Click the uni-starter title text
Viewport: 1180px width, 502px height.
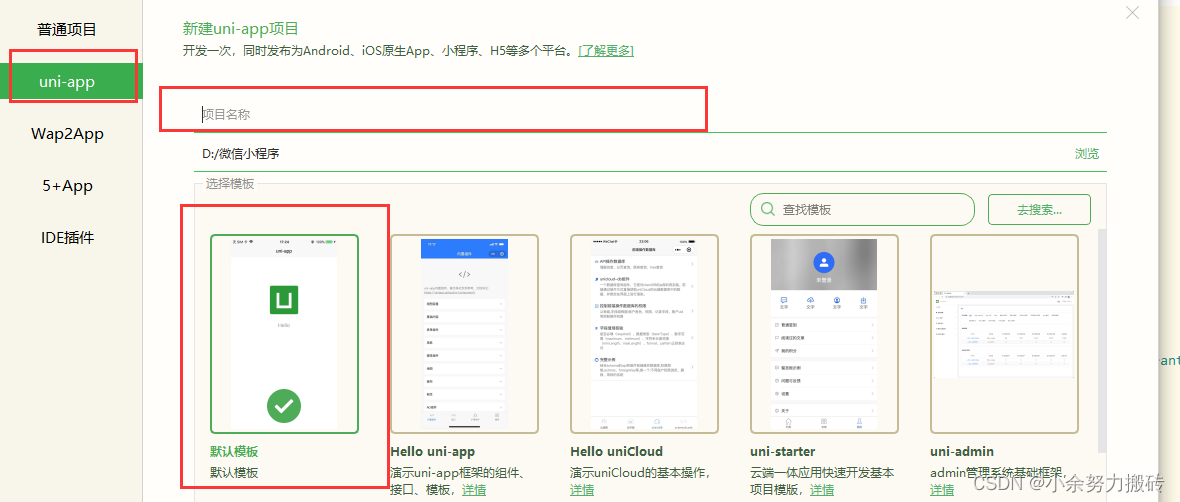click(x=783, y=452)
